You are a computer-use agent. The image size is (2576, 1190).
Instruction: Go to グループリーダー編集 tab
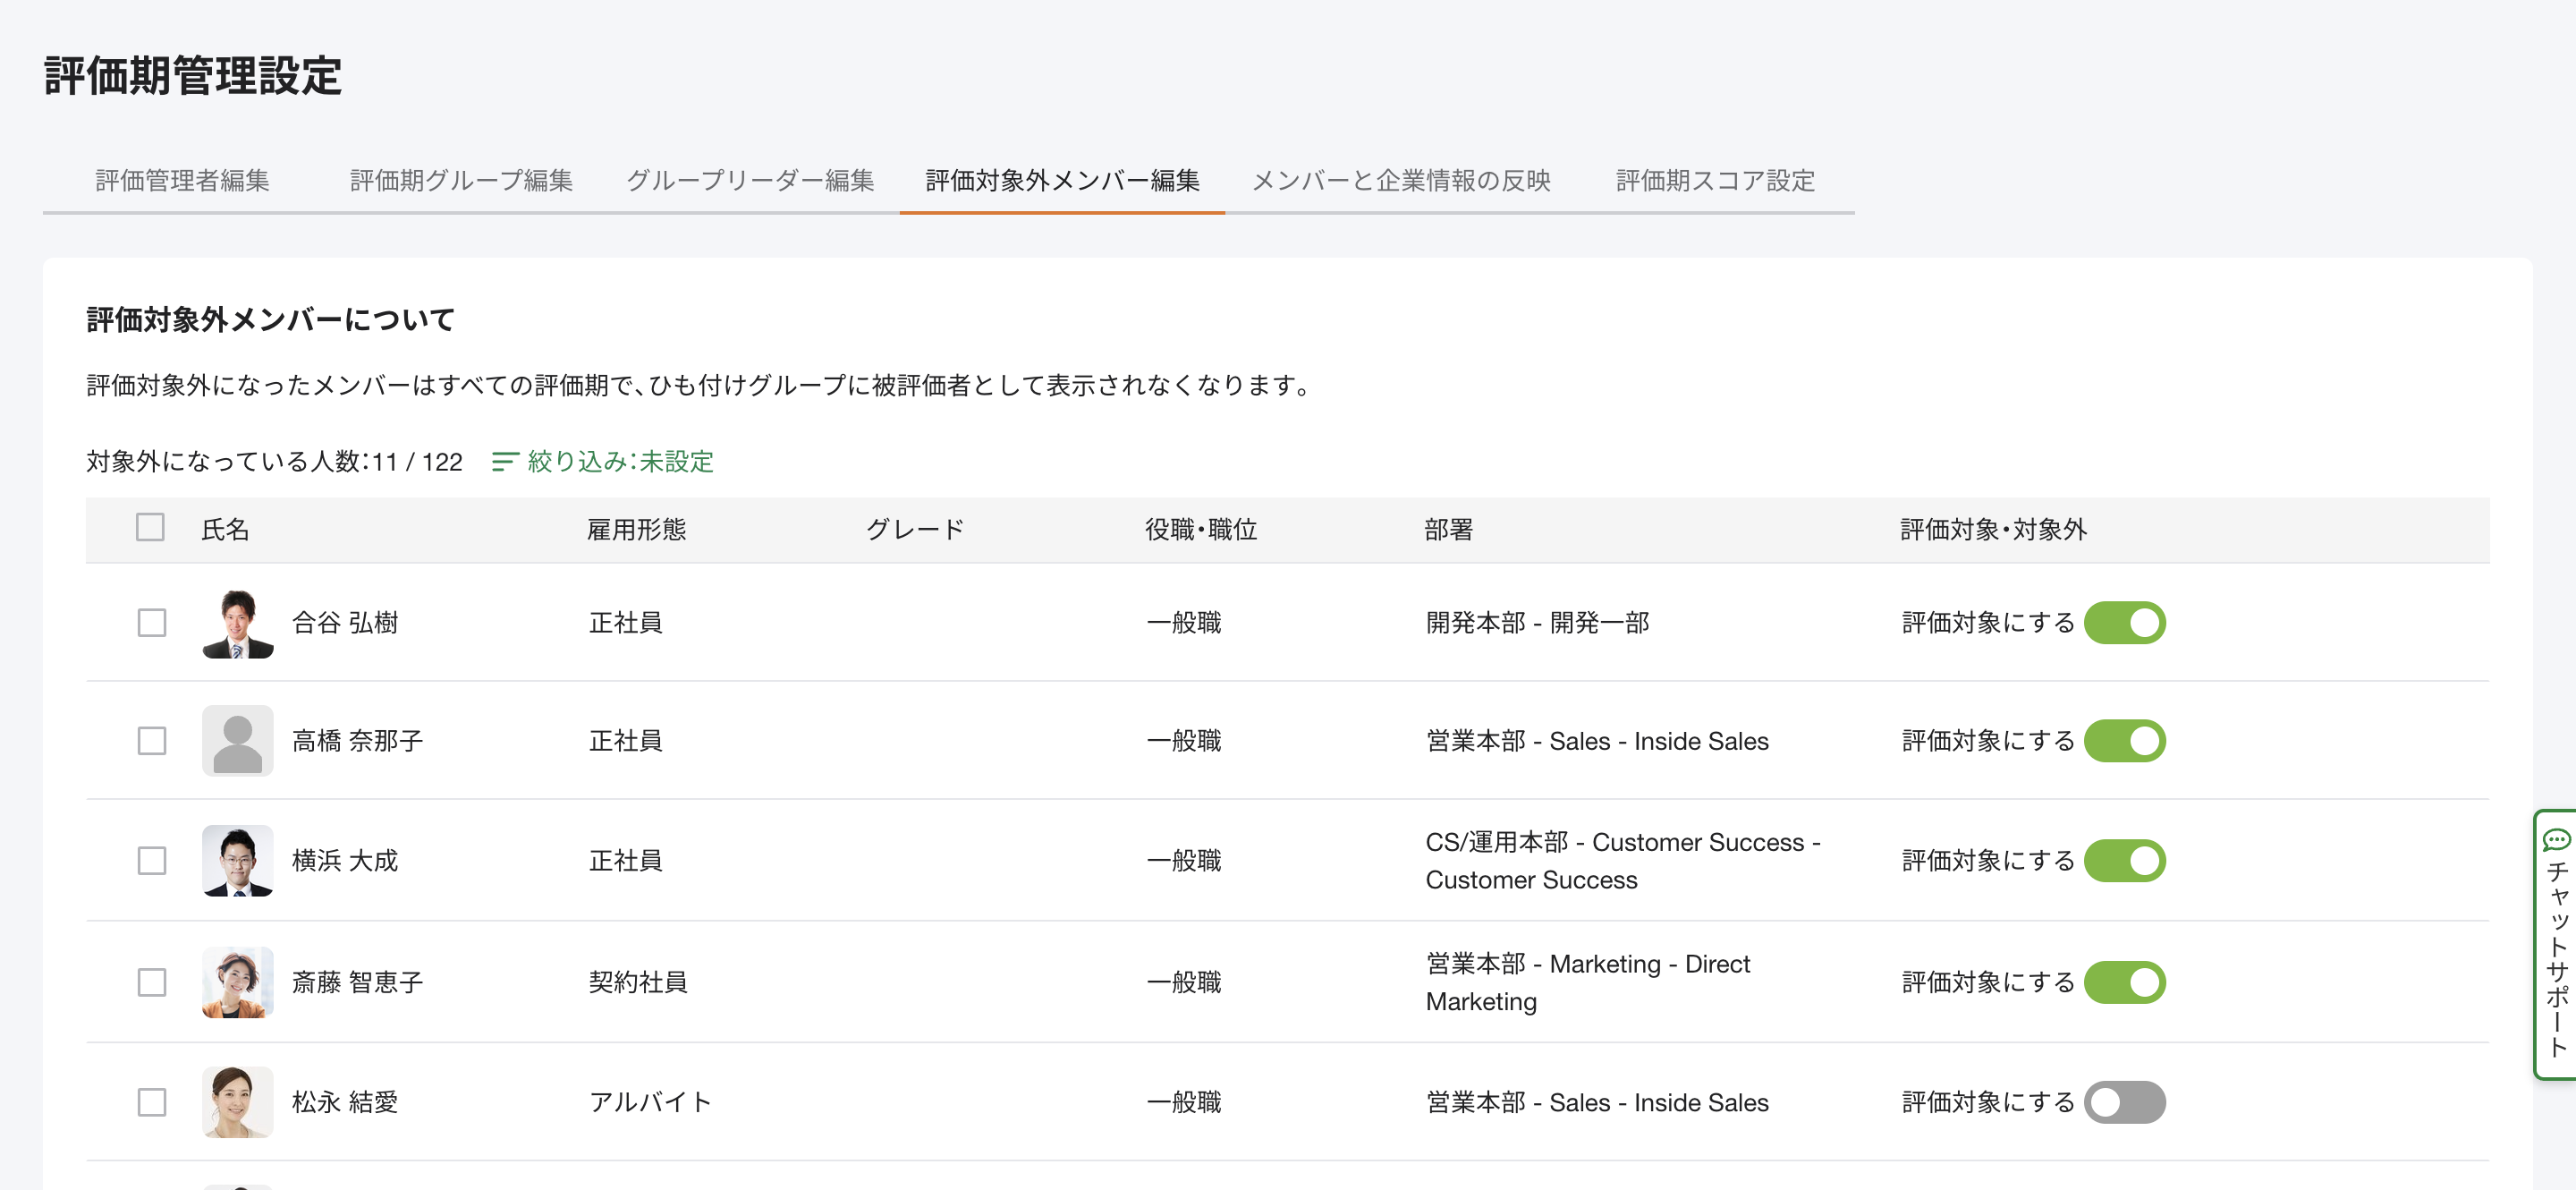tap(750, 180)
